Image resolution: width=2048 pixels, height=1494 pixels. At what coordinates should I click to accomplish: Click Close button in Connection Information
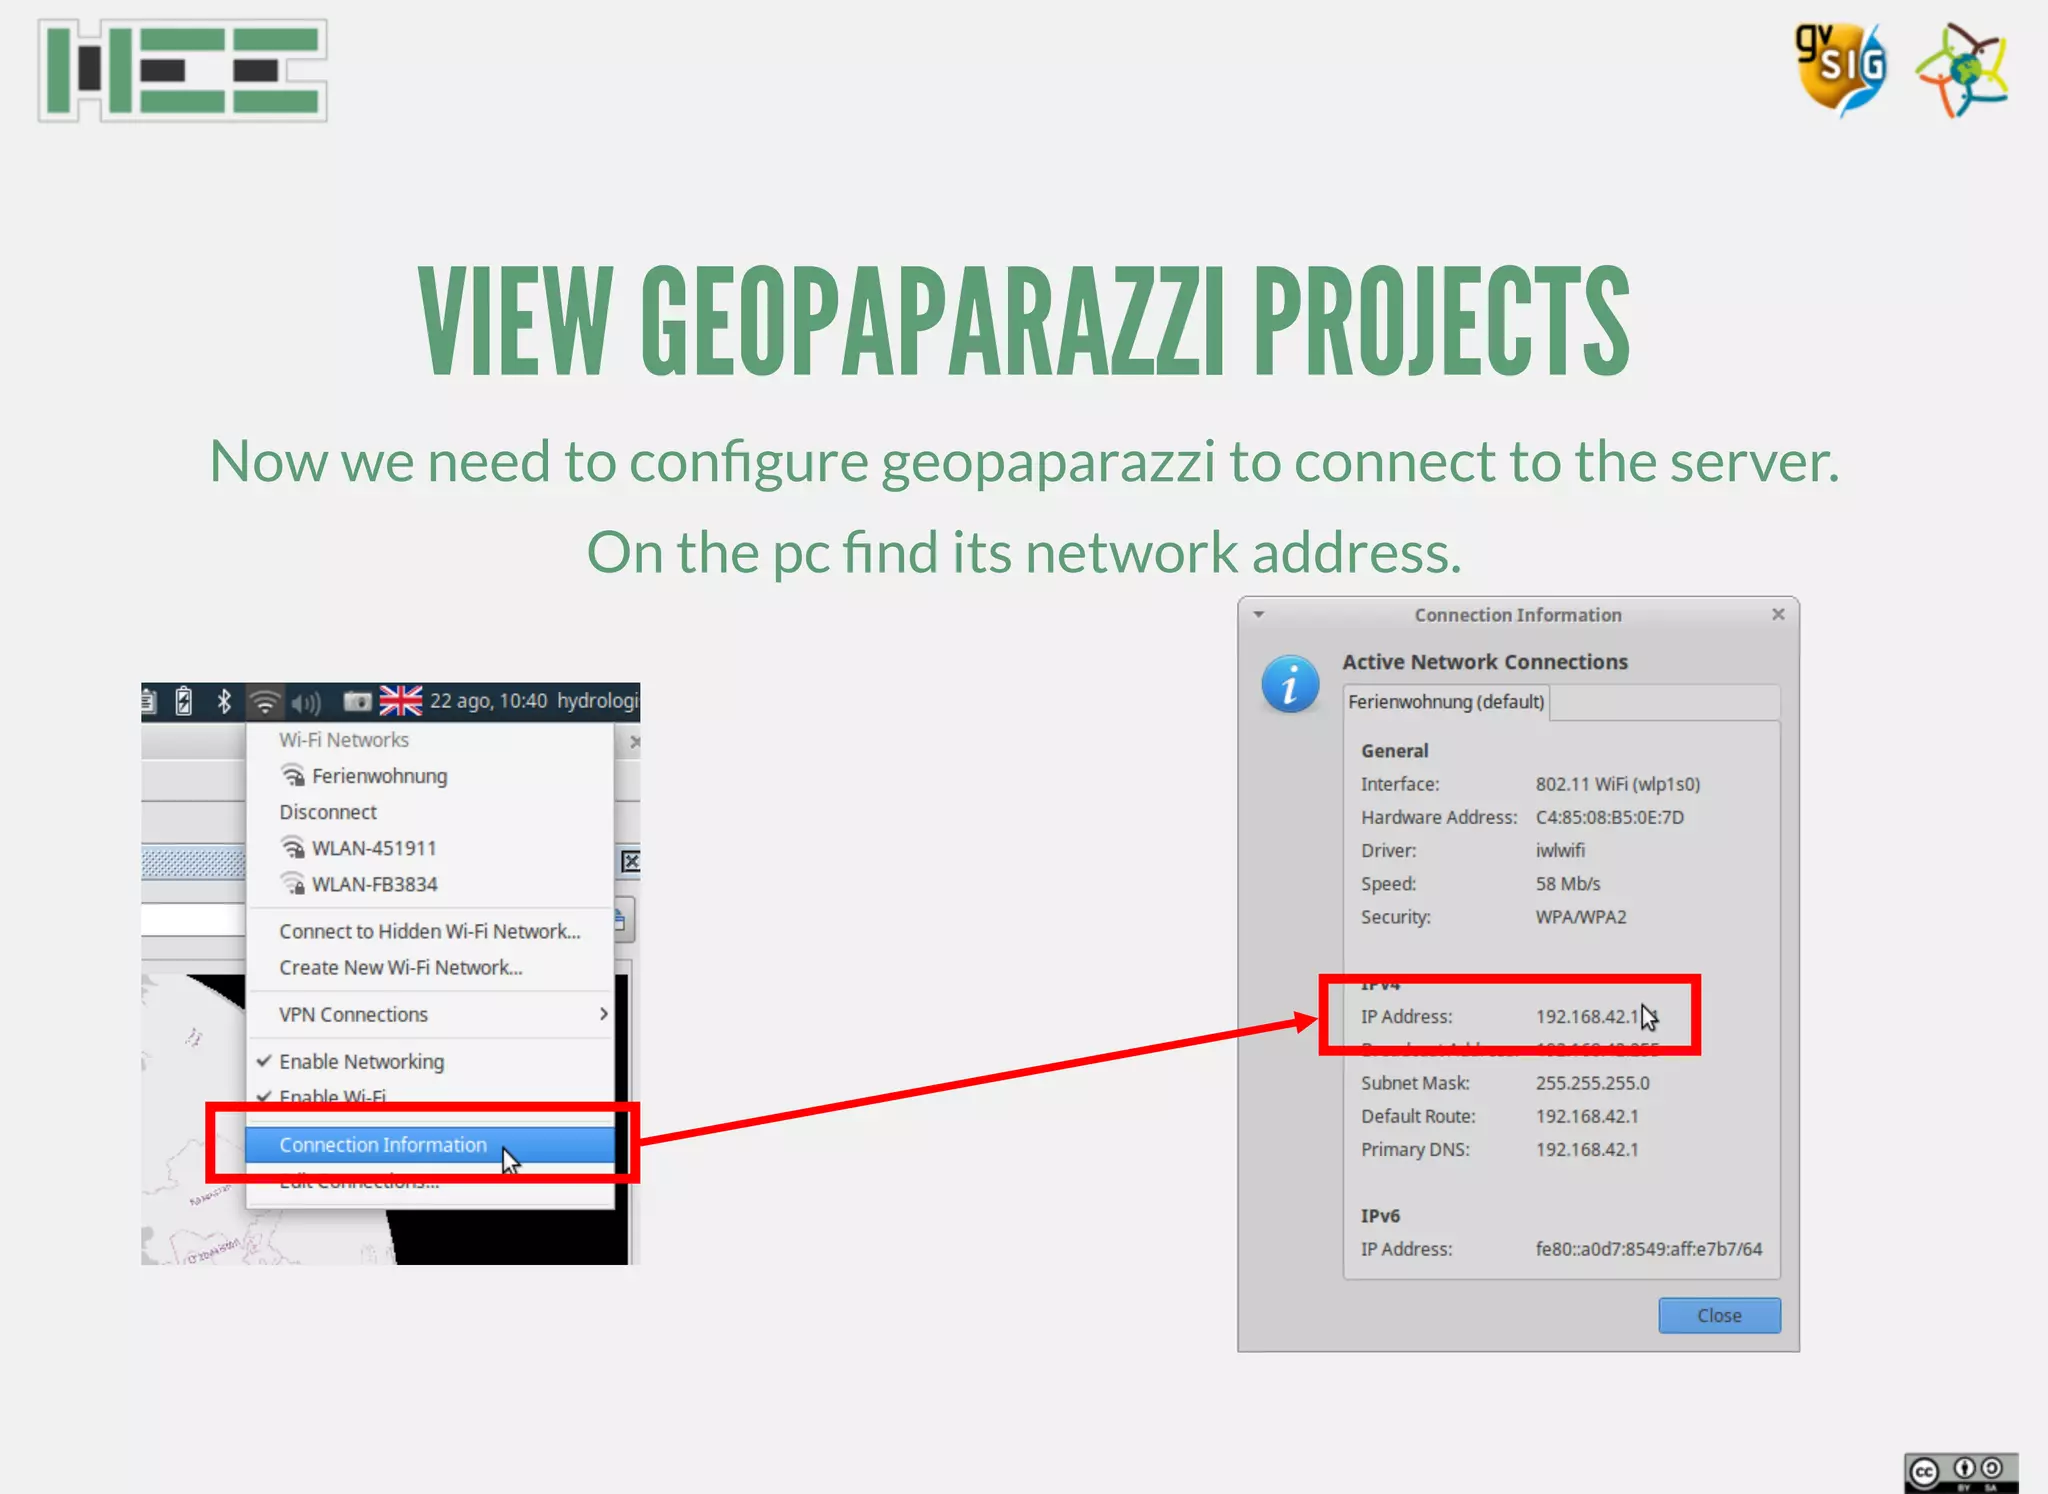(x=1719, y=1316)
